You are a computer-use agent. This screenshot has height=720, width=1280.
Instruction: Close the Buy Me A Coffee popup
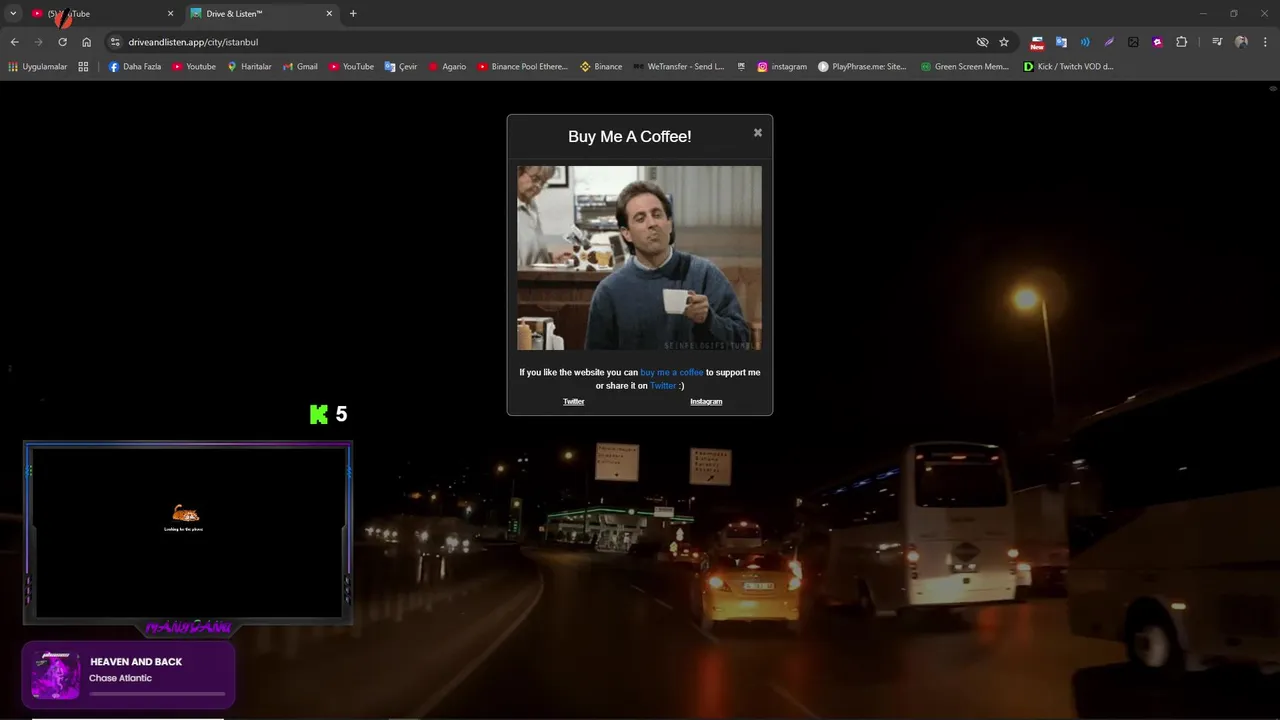[758, 132]
